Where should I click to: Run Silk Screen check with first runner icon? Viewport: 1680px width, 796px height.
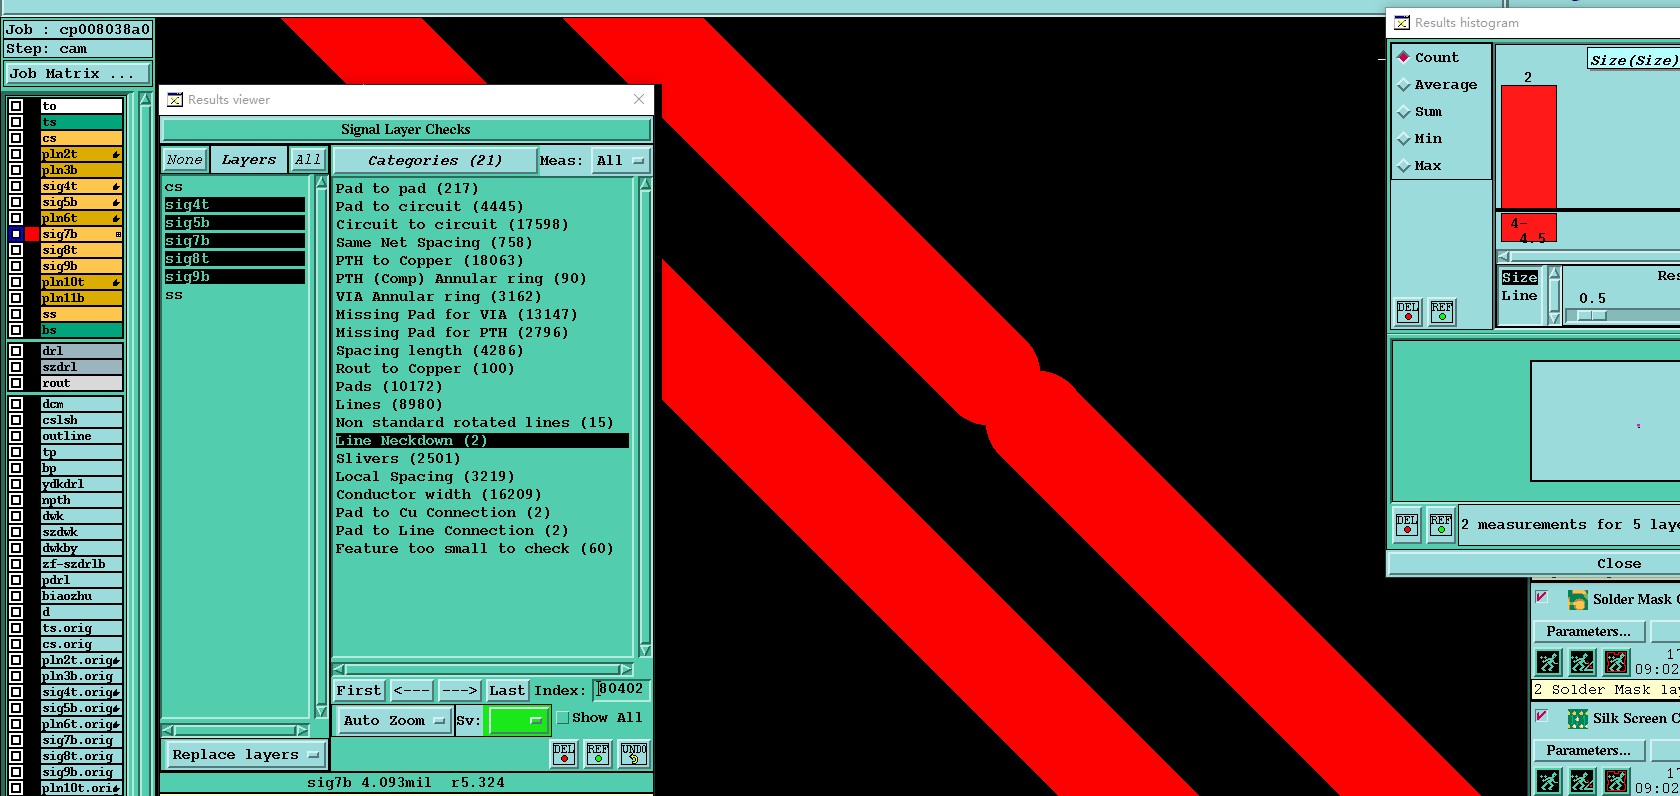tap(1548, 781)
